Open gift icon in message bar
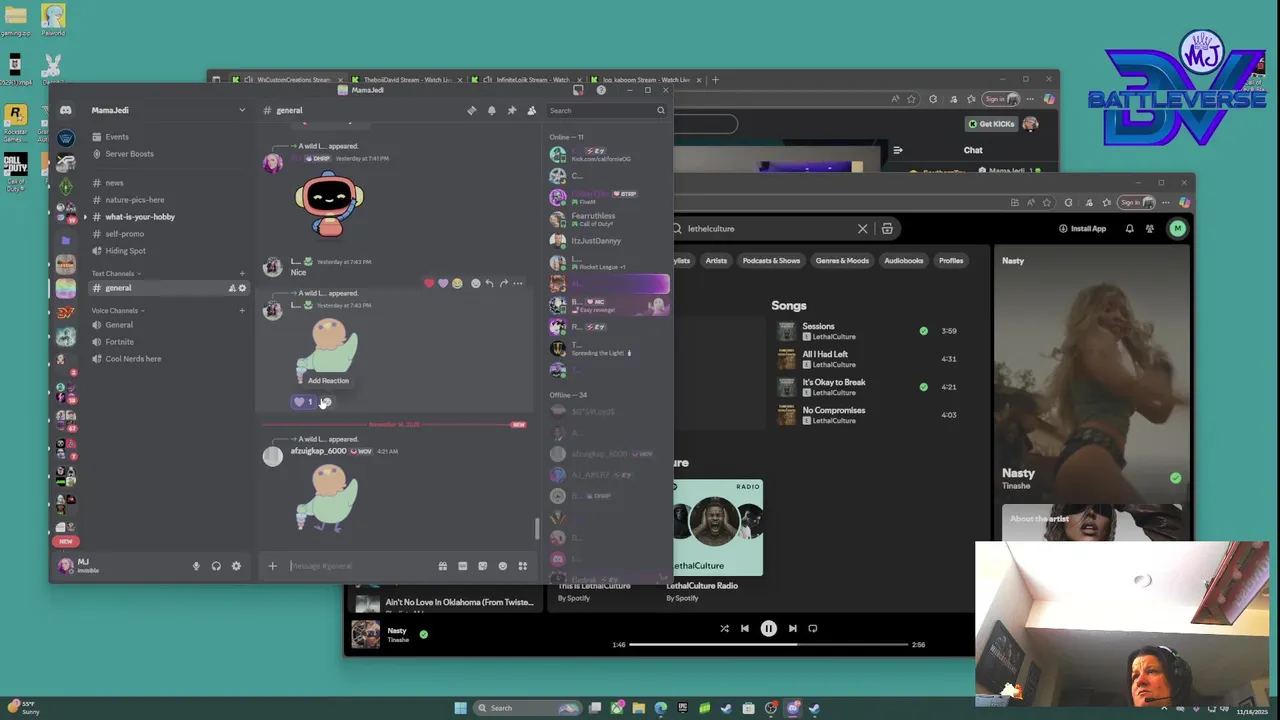 [x=443, y=566]
